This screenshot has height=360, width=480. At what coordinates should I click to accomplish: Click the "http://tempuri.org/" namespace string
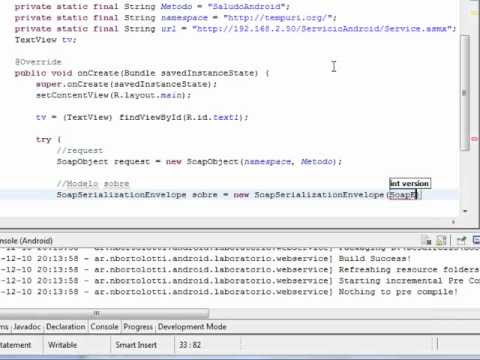tap(277, 18)
